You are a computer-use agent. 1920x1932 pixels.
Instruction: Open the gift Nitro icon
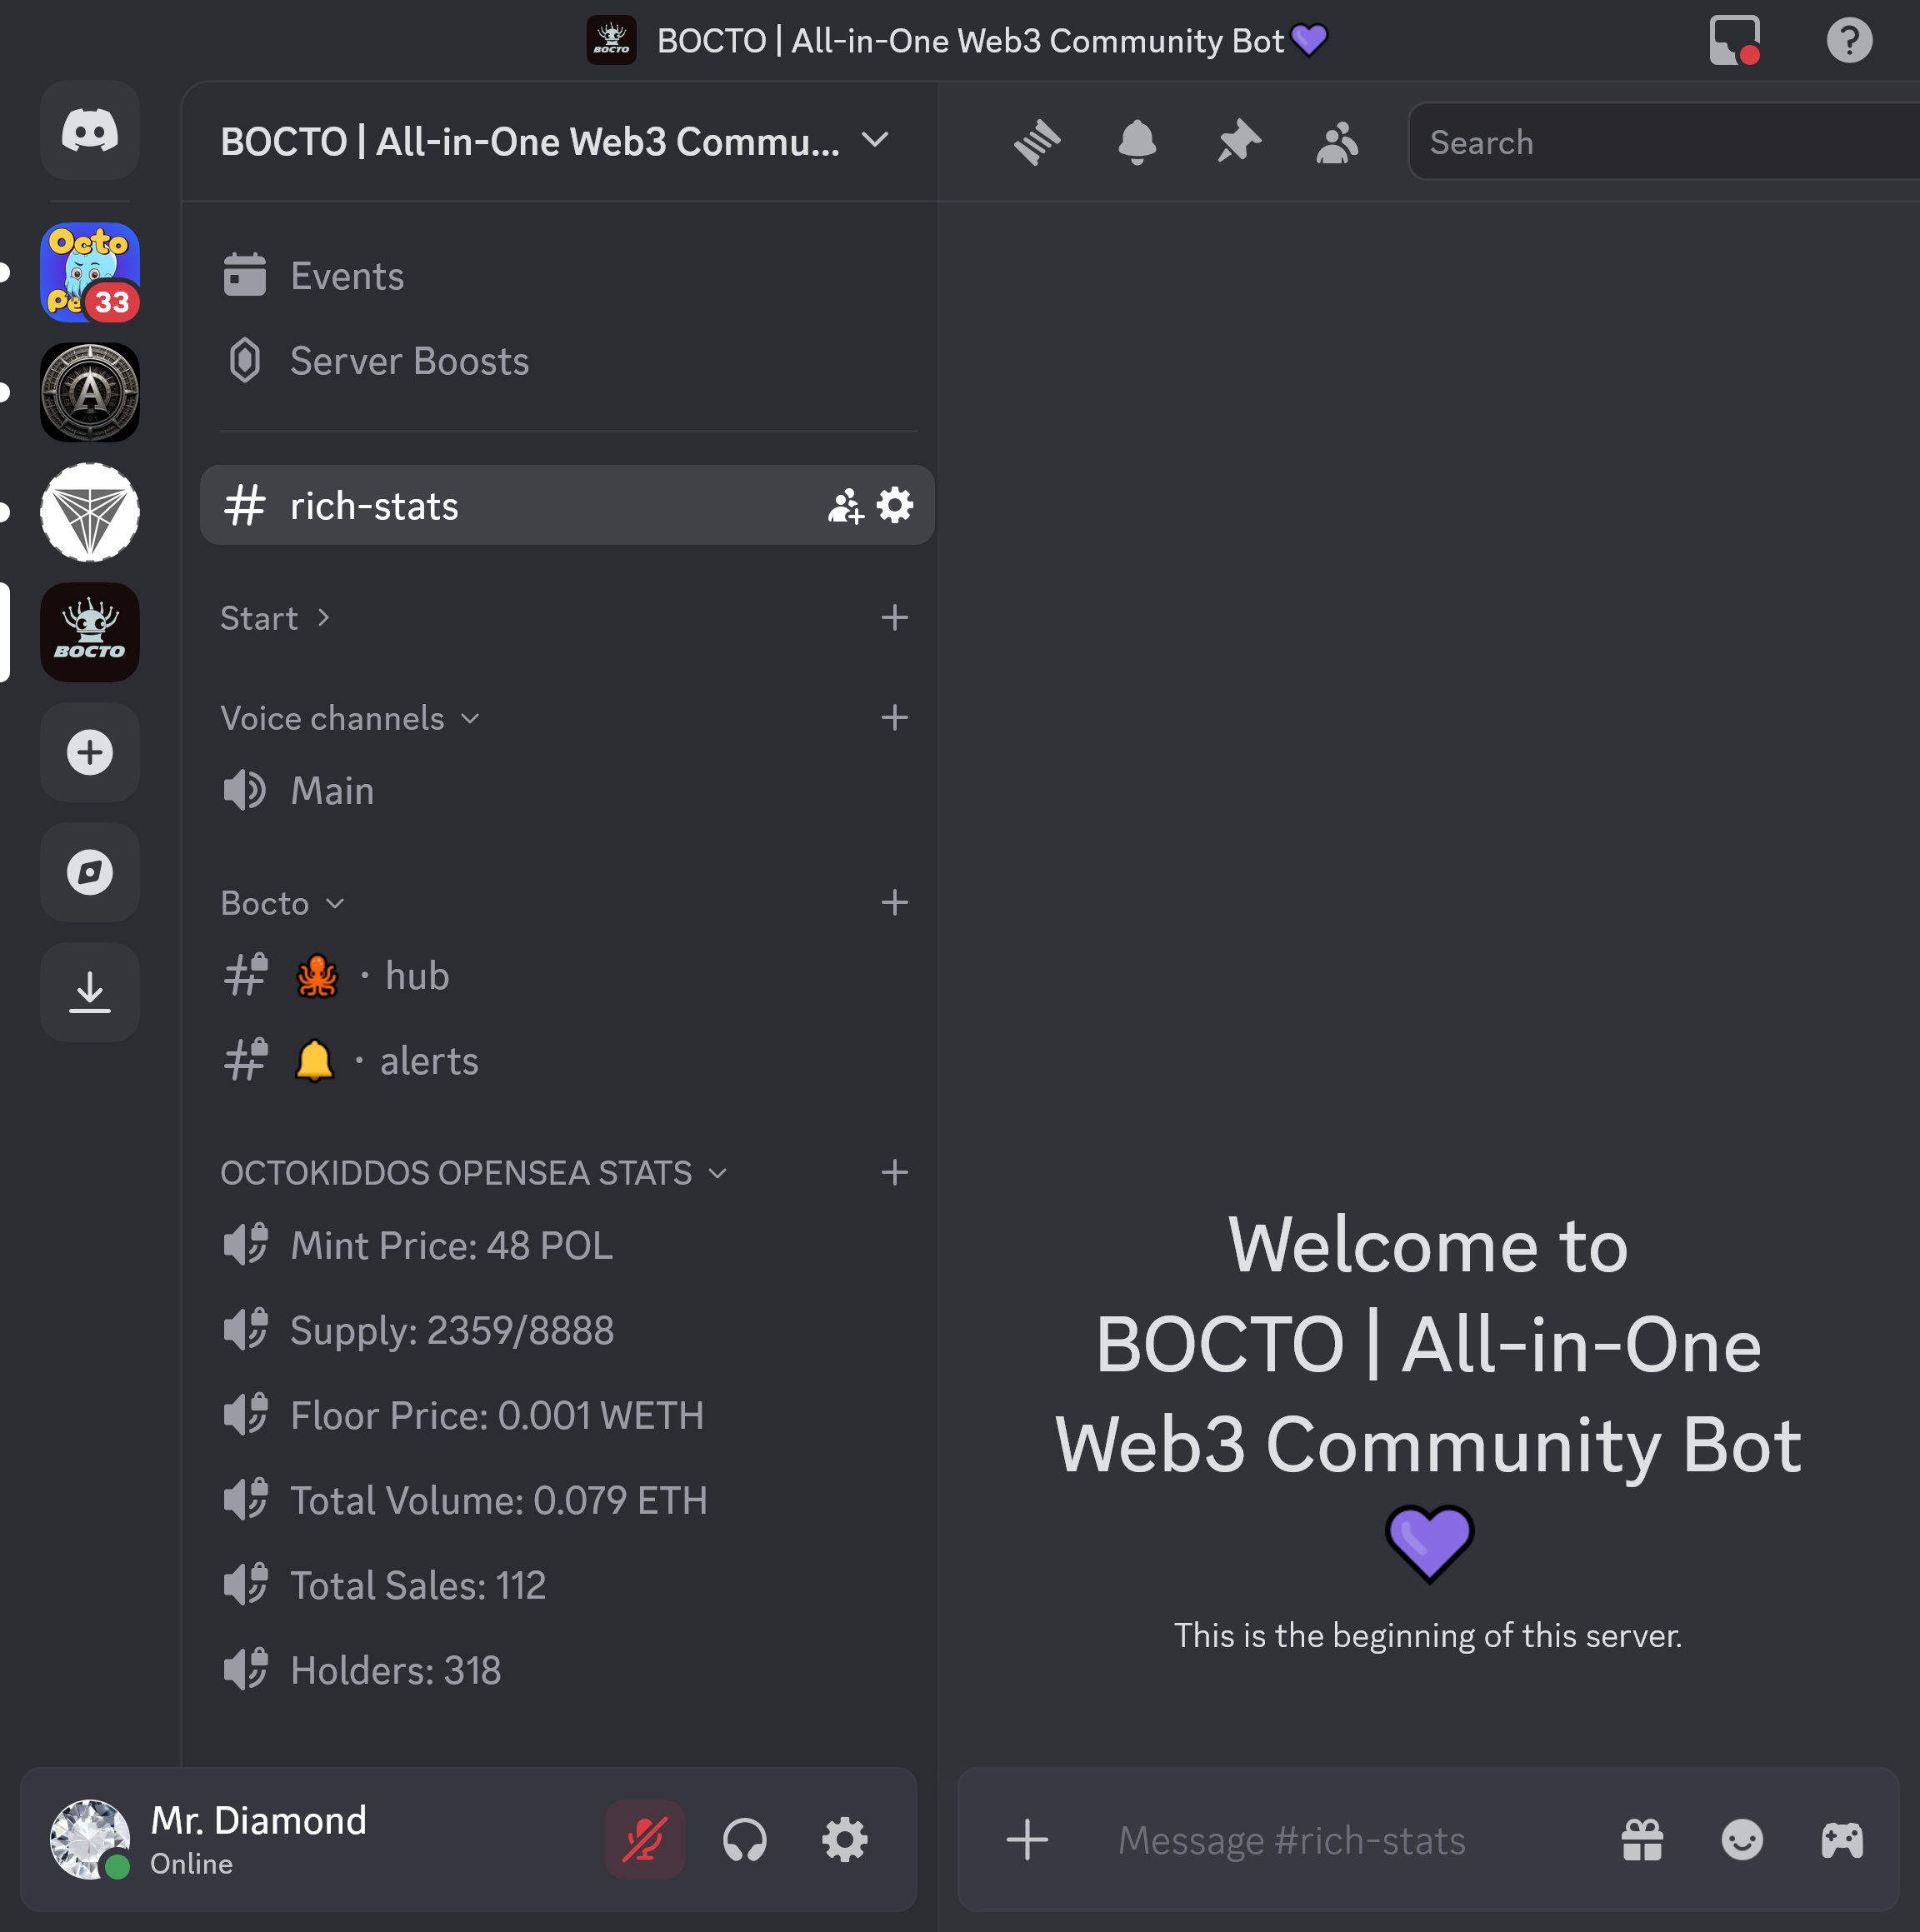1641,1840
